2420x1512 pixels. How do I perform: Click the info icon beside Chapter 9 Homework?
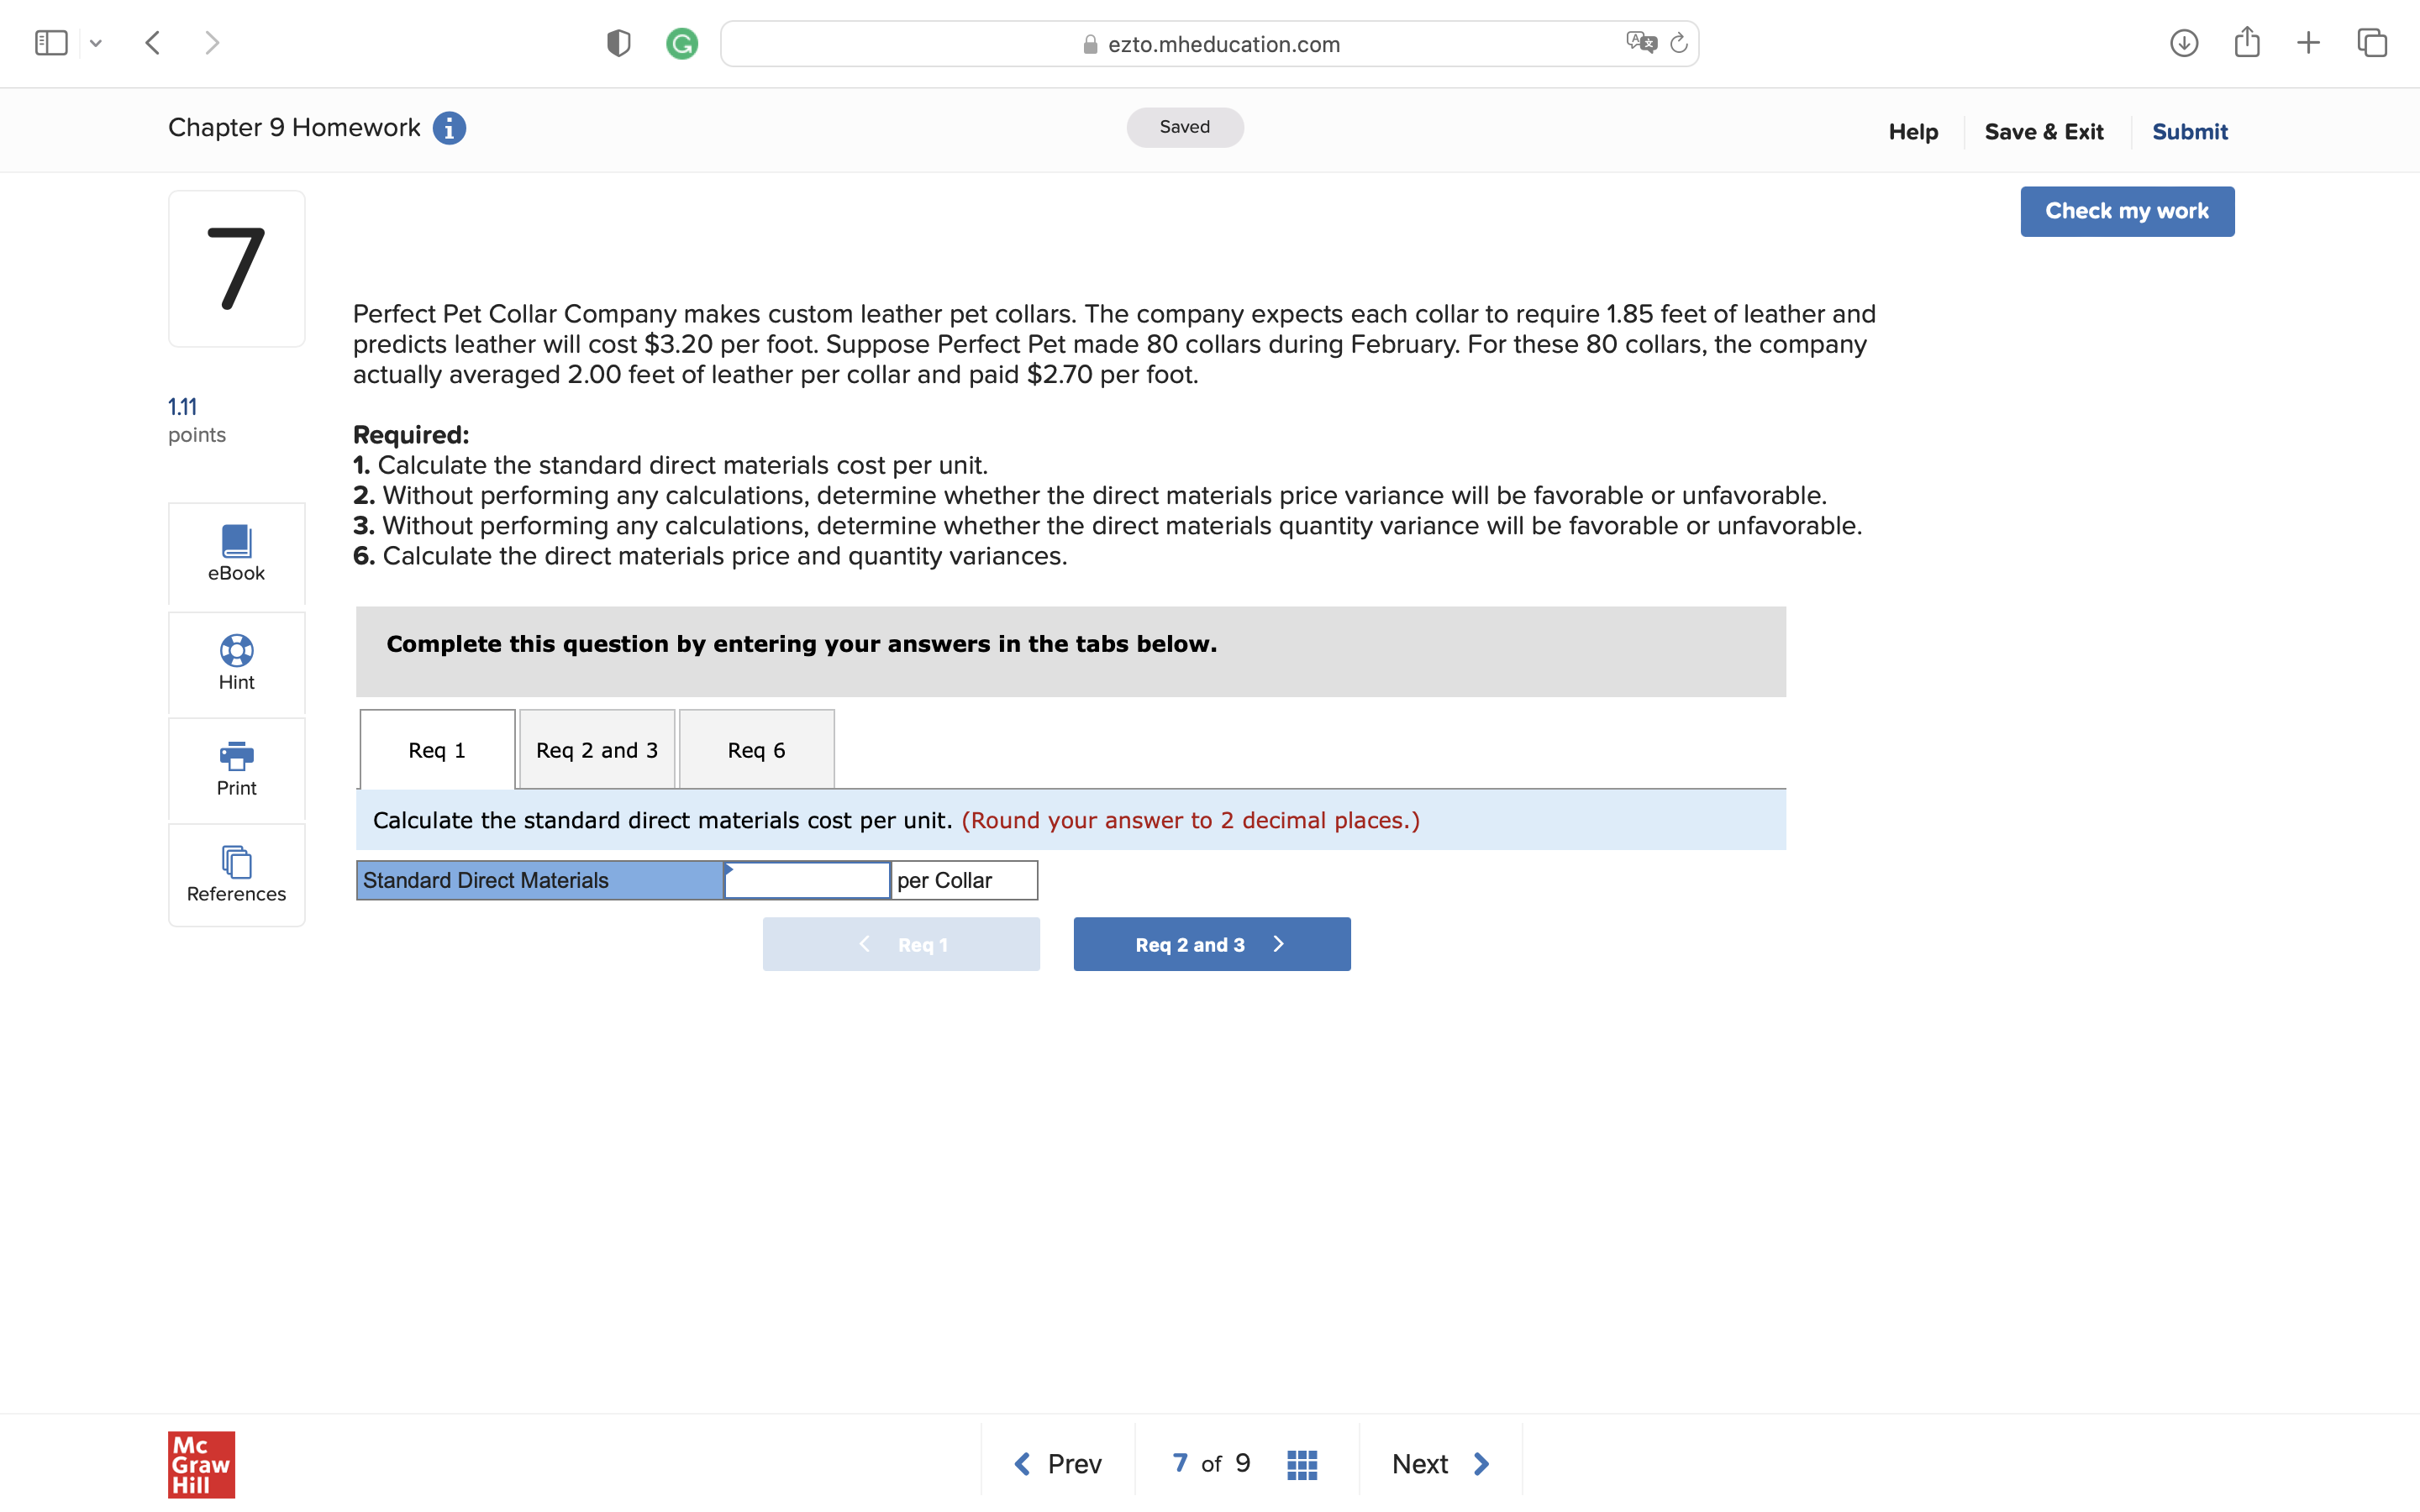(x=449, y=128)
